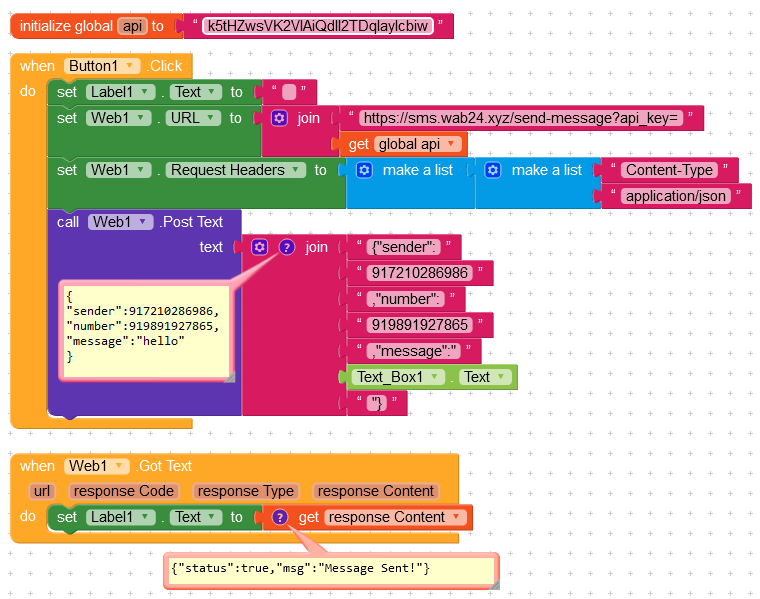The image size is (760, 599).
Task: Click resize handle of the JSON sender comment box
Action: (x=229, y=376)
